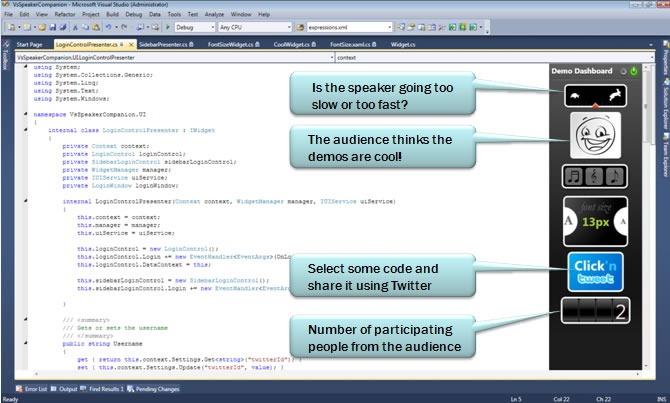This screenshot has height=403, width=670.
Task: Click the Click'n tweet button
Action: [595, 272]
